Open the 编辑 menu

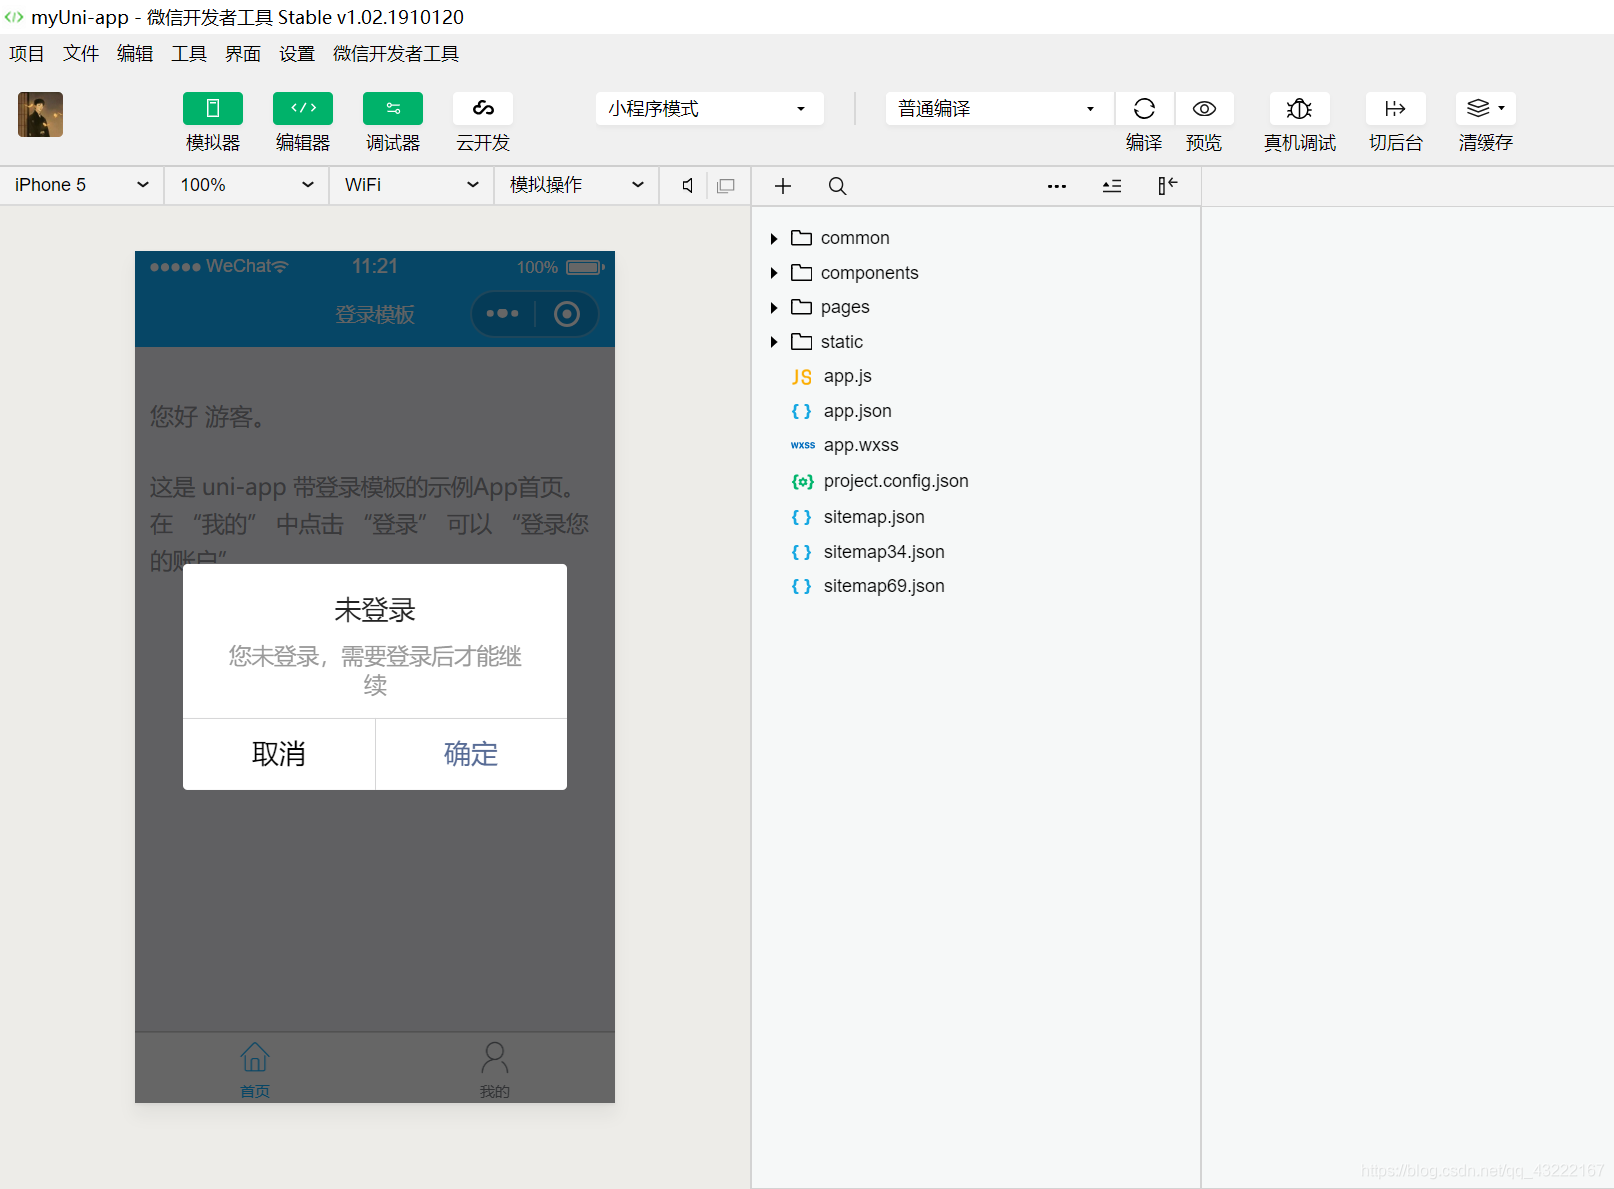[x=135, y=54]
